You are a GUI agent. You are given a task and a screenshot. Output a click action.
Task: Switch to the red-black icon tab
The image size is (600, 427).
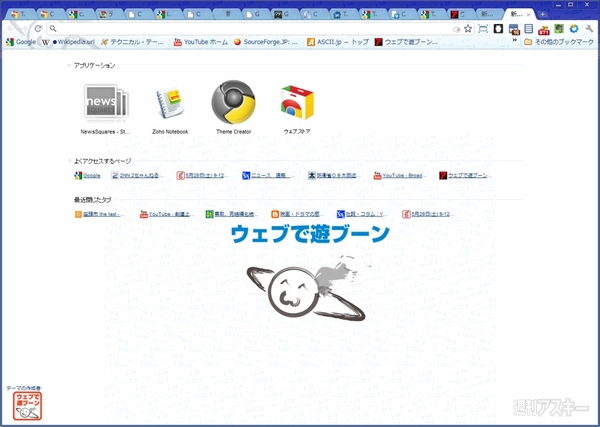point(460,15)
